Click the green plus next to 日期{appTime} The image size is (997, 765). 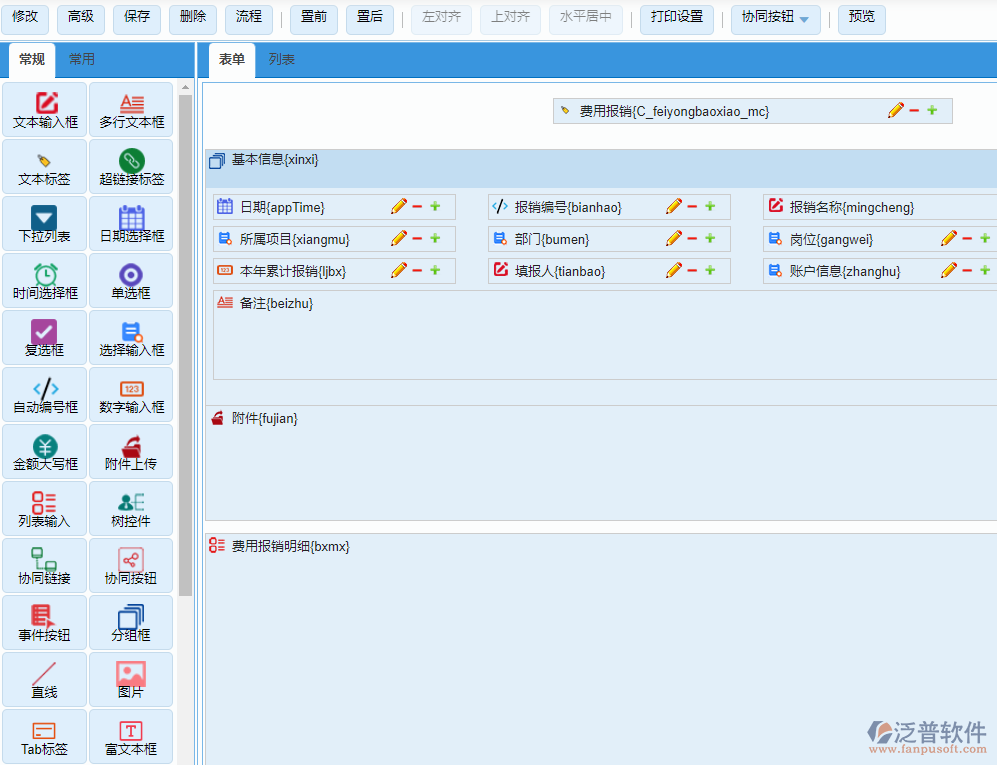coord(435,207)
